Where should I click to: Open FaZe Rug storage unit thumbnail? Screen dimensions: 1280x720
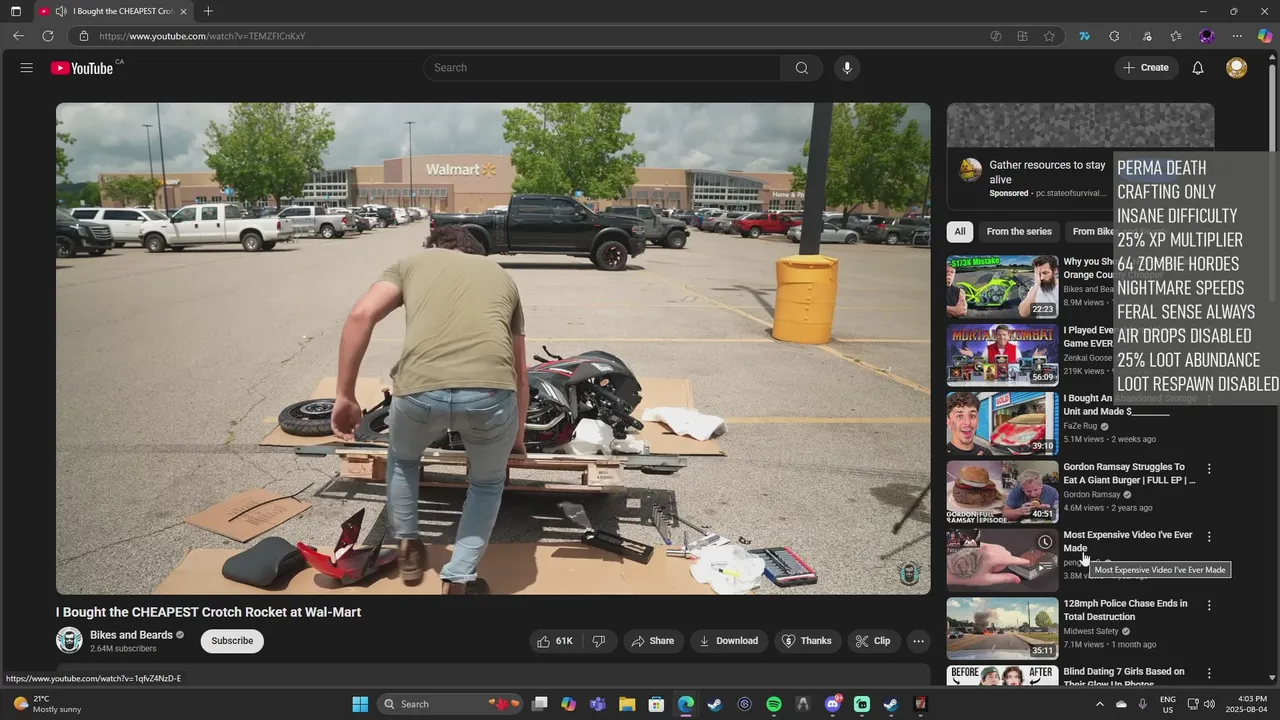coord(1002,423)
